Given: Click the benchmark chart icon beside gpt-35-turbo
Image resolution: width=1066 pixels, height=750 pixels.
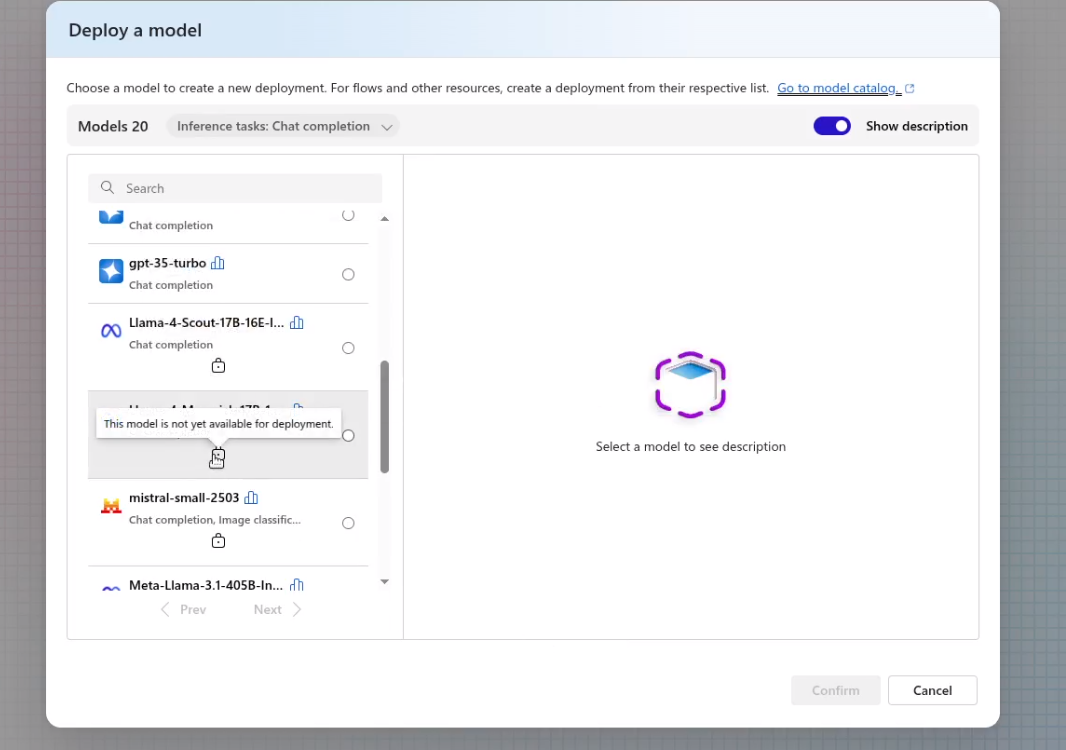Looking at the screenshot, I should [218, 262].
